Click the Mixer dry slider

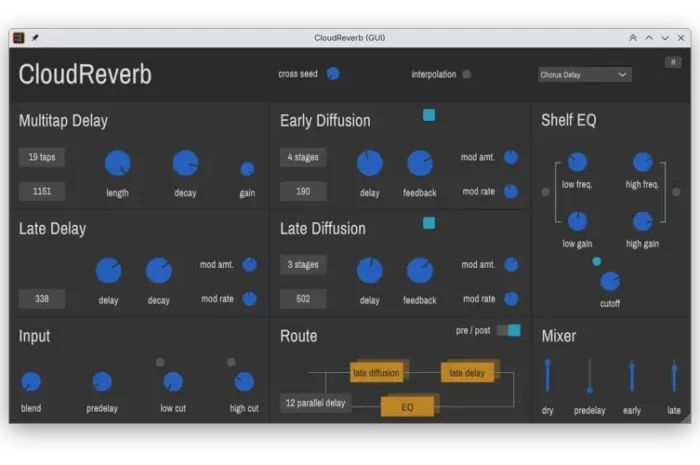click(x=547, y=376)
